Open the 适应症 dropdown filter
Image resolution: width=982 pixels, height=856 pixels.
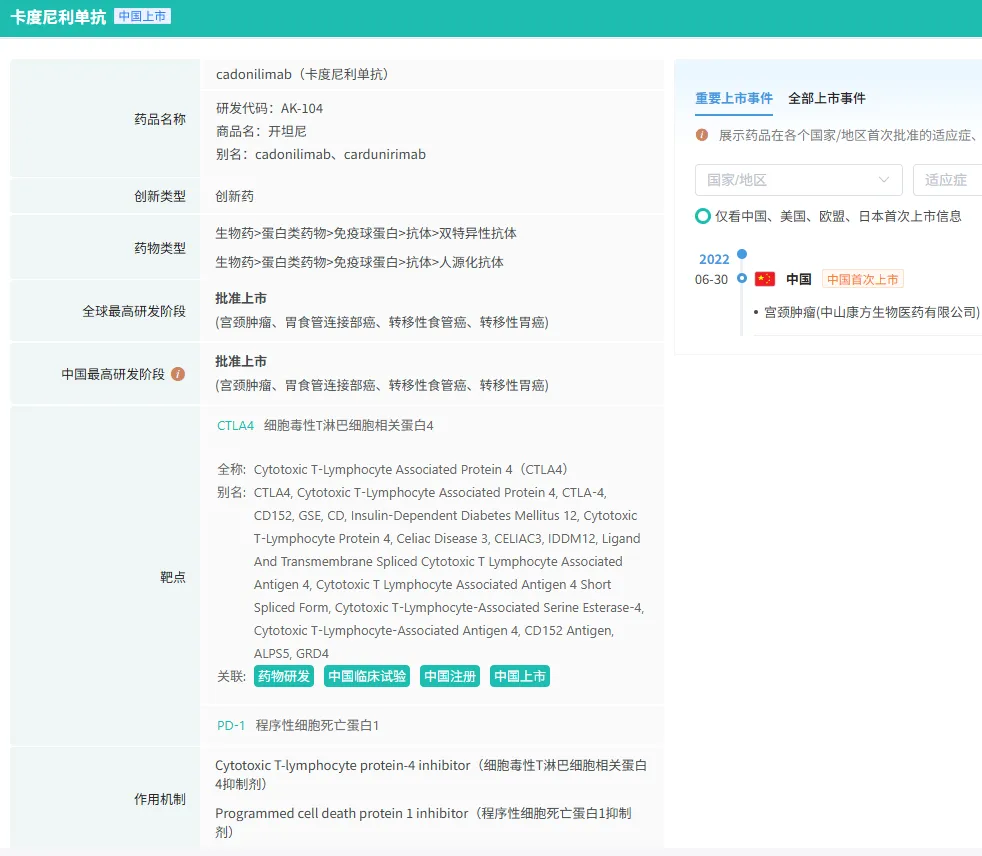[946, 180]
